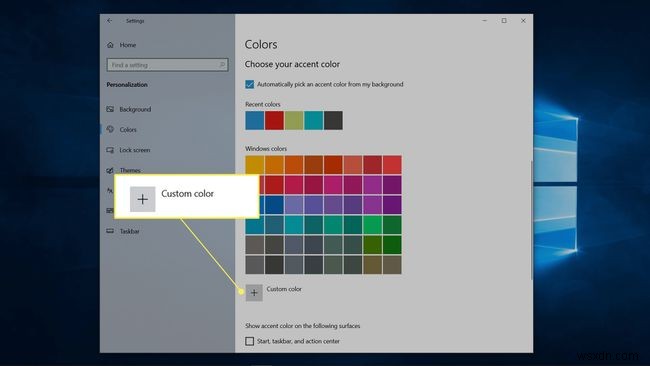Click the plus button beside Custom color

click(254, 293)
